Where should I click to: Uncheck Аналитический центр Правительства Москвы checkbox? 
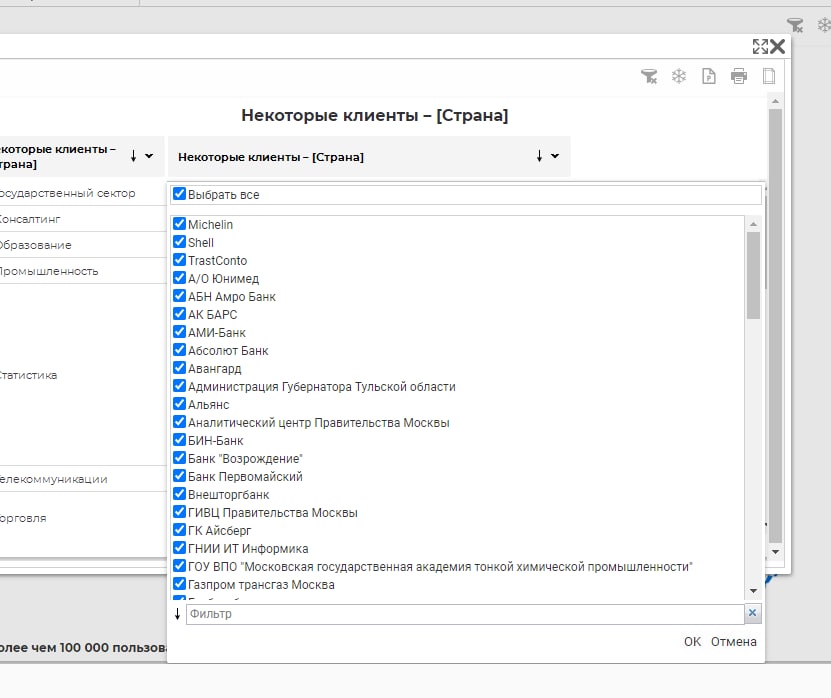click(180, 422)
